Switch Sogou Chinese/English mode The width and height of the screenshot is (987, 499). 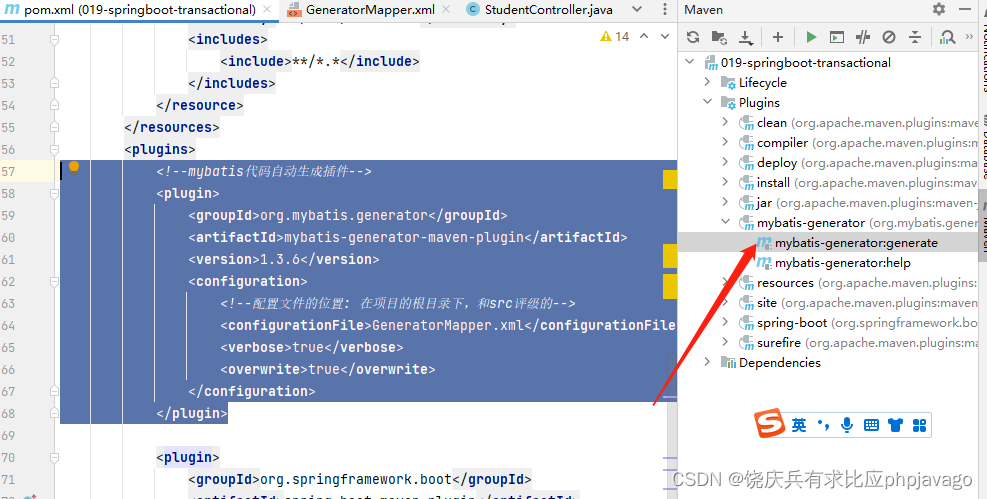pyautogui.click(x=799, y=425)
